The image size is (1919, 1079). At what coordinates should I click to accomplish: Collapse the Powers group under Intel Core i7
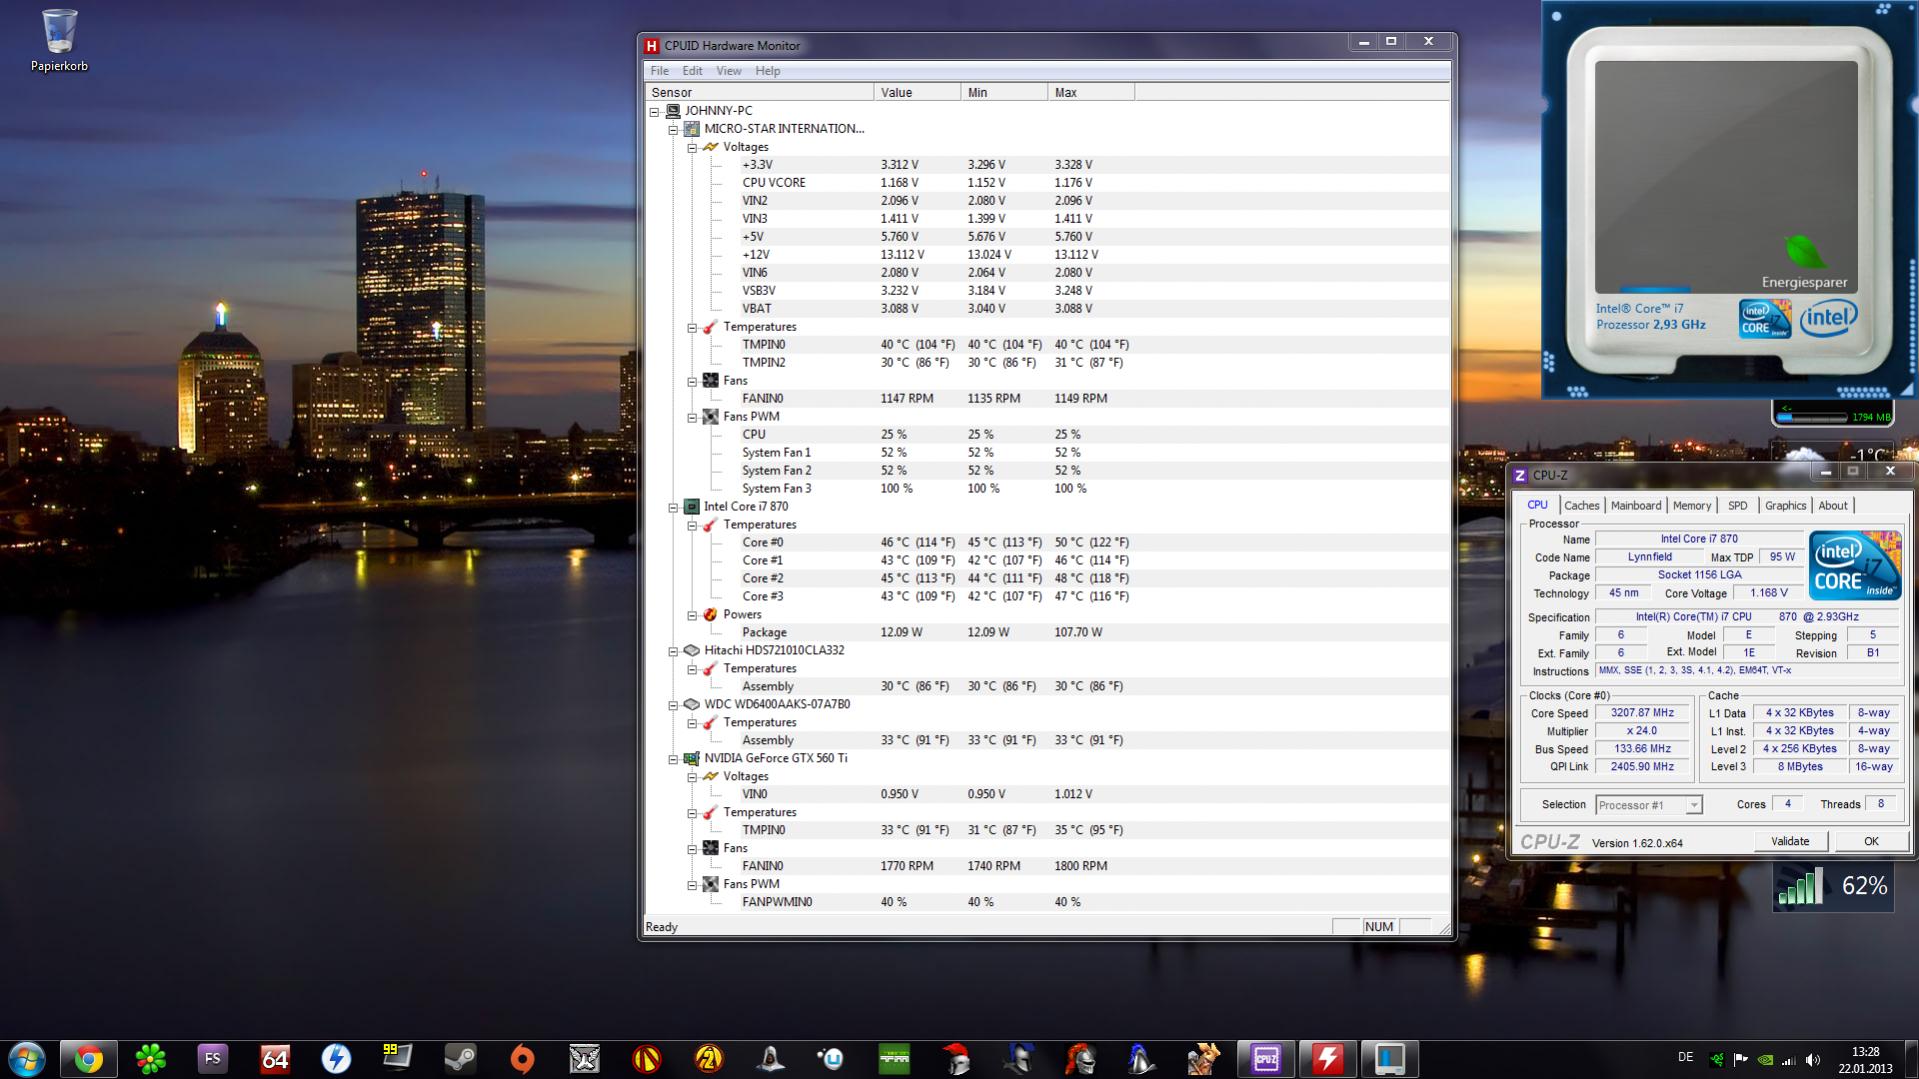click(x=692, y=615)
